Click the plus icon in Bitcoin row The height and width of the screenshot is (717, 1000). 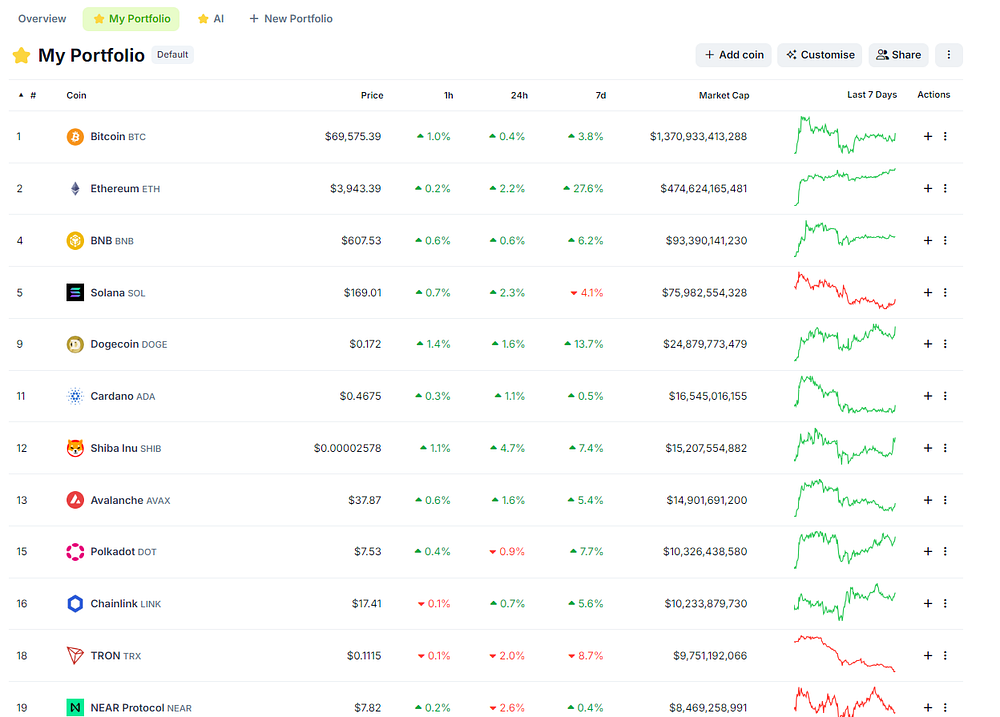[x=928, y=136]
